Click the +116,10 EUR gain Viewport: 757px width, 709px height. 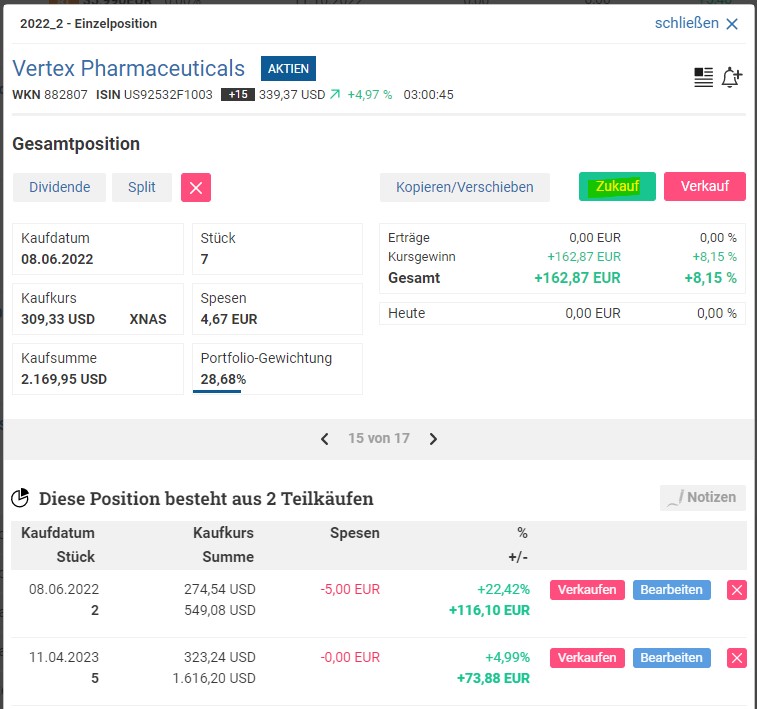tap(489, 610)
